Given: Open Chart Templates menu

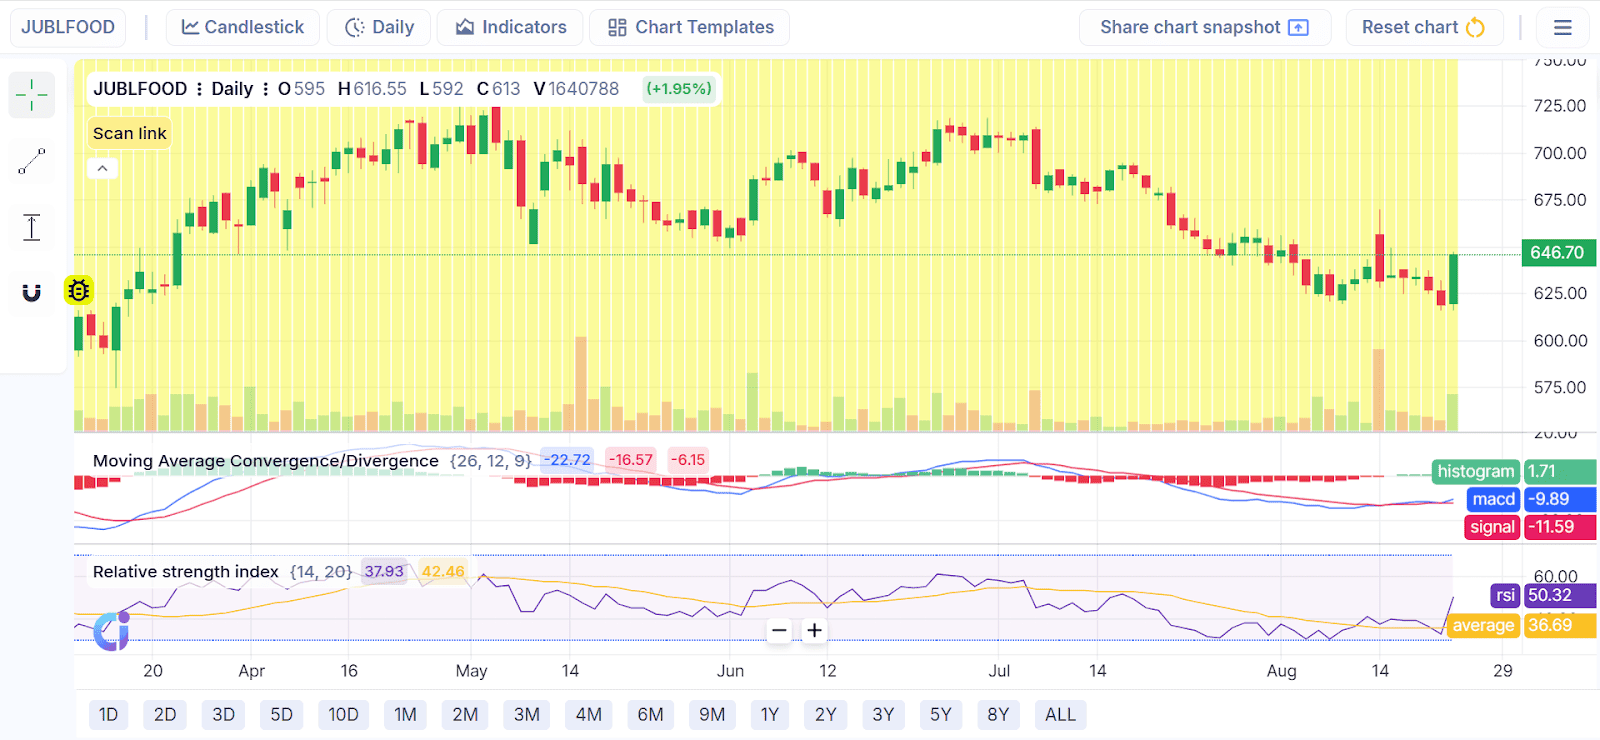Looking at the screenshot, I should click(x=690, y=27).
